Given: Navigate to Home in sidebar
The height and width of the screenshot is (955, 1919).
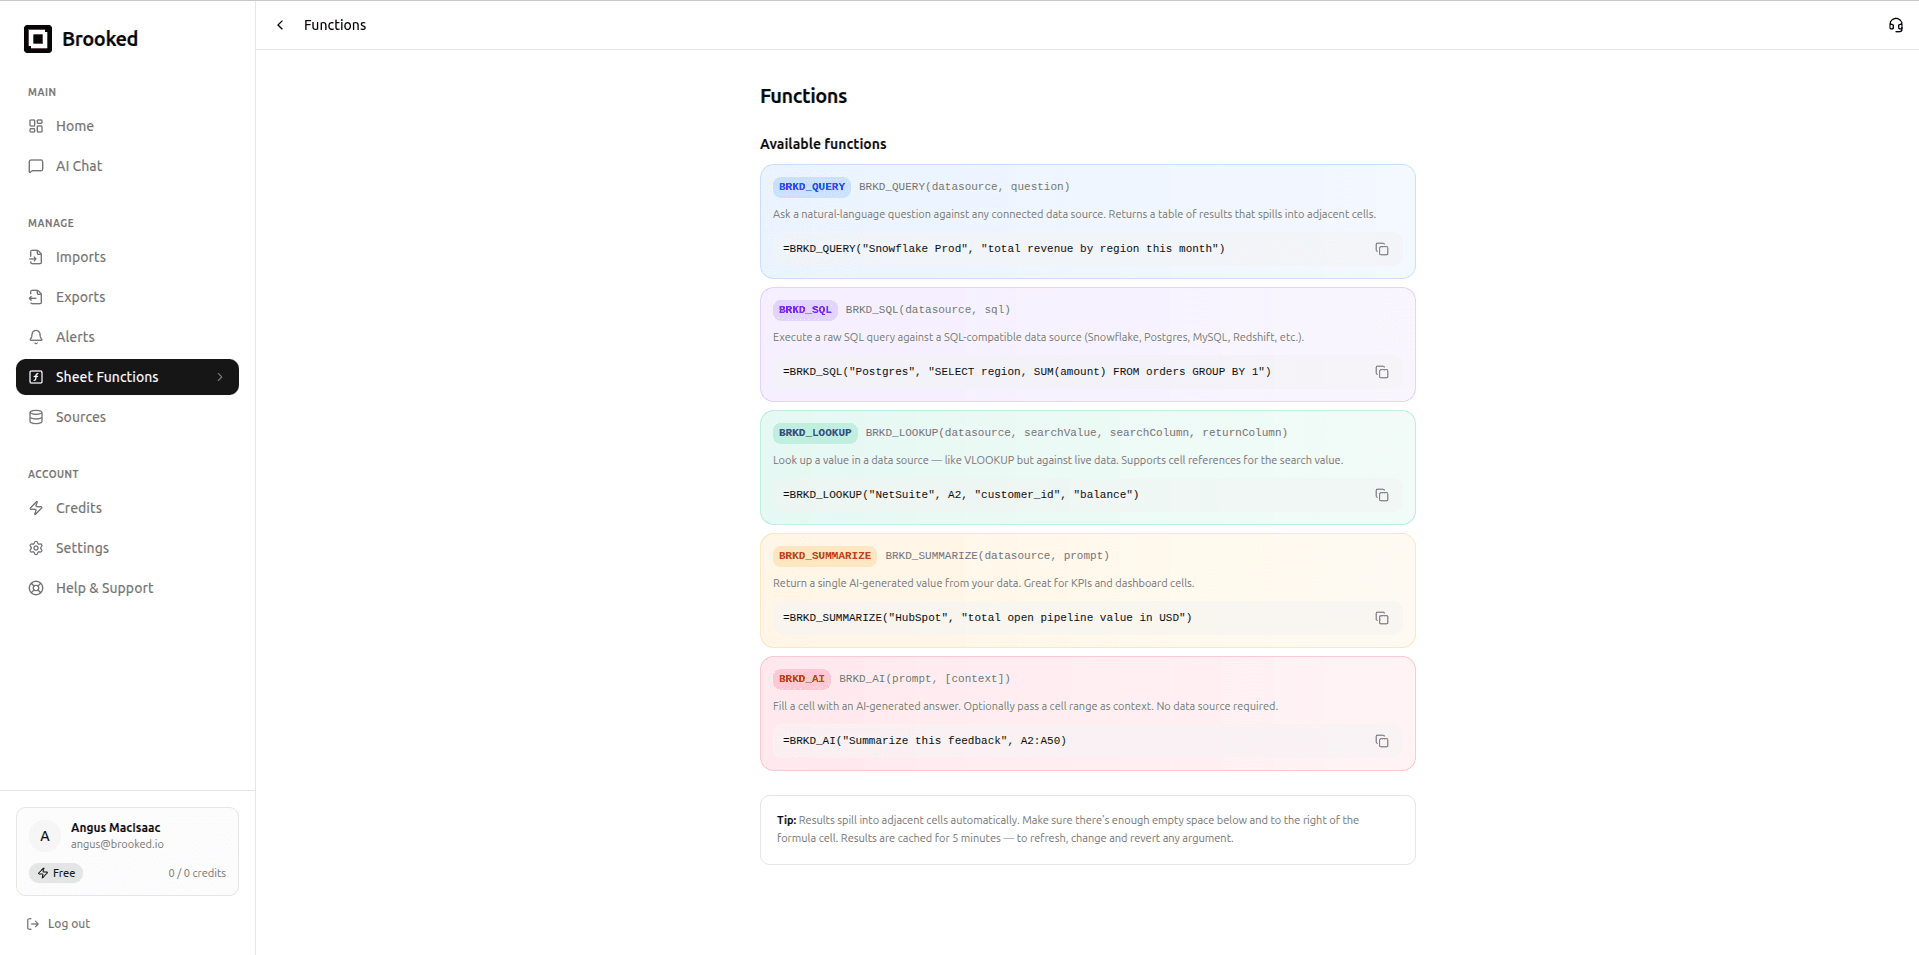Looking at the screenshot, I should click(x=127, y=126).
